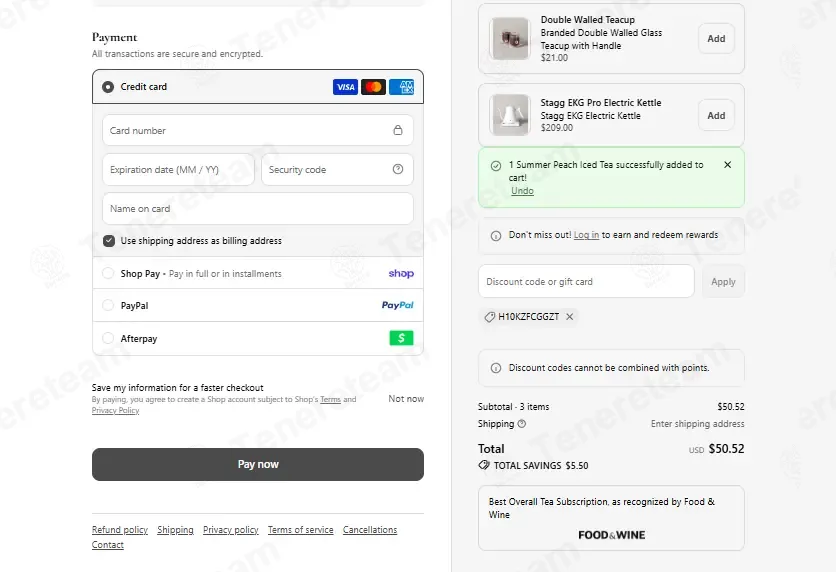Open the Privacy policy footer link
This screenshot has width=836, height=572.
pyautogui.click(x=230, y=530)
